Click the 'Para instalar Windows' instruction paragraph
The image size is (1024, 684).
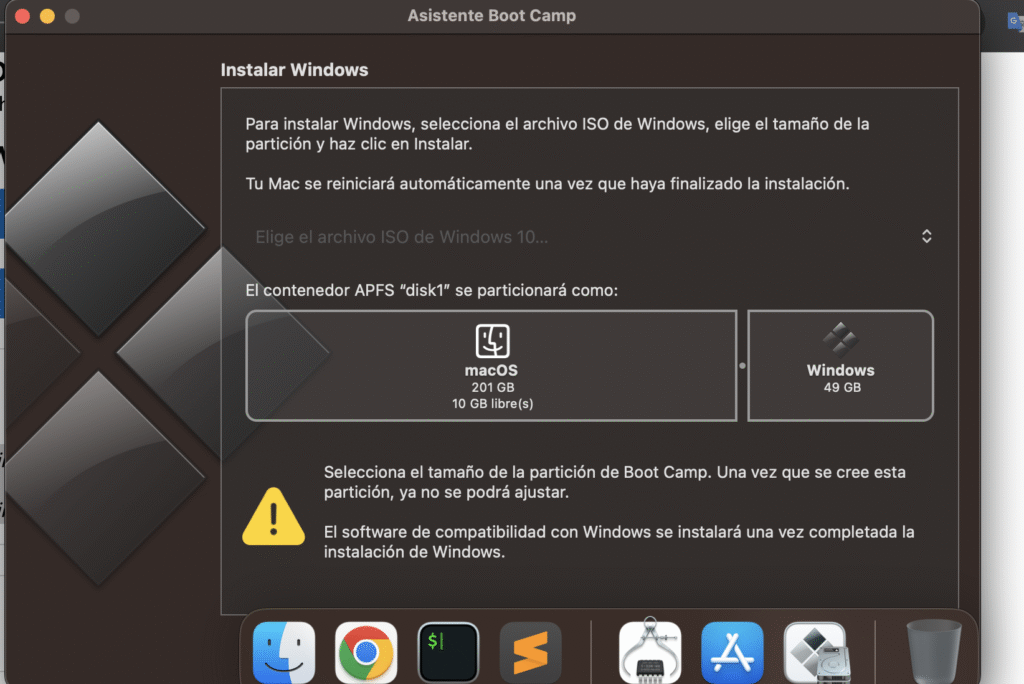tap(557, 134)
